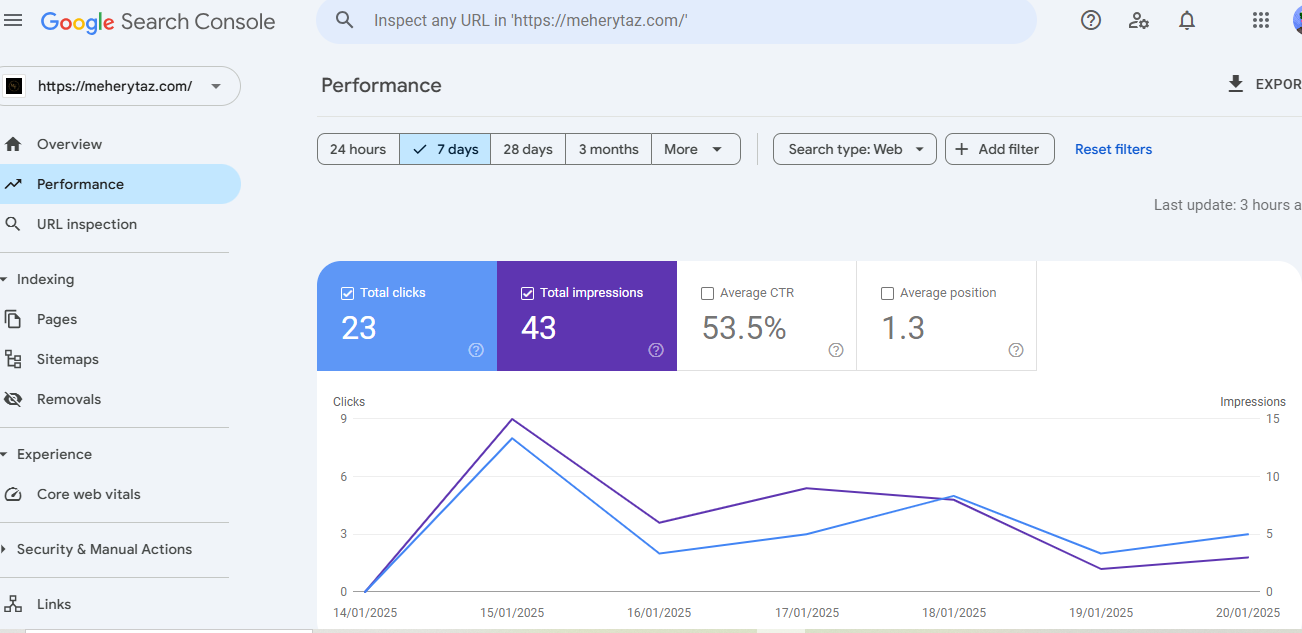The height and width of the screenshot is (633, 1302).
Task: Select the 3 months date range
Action: tap(608, 149)
